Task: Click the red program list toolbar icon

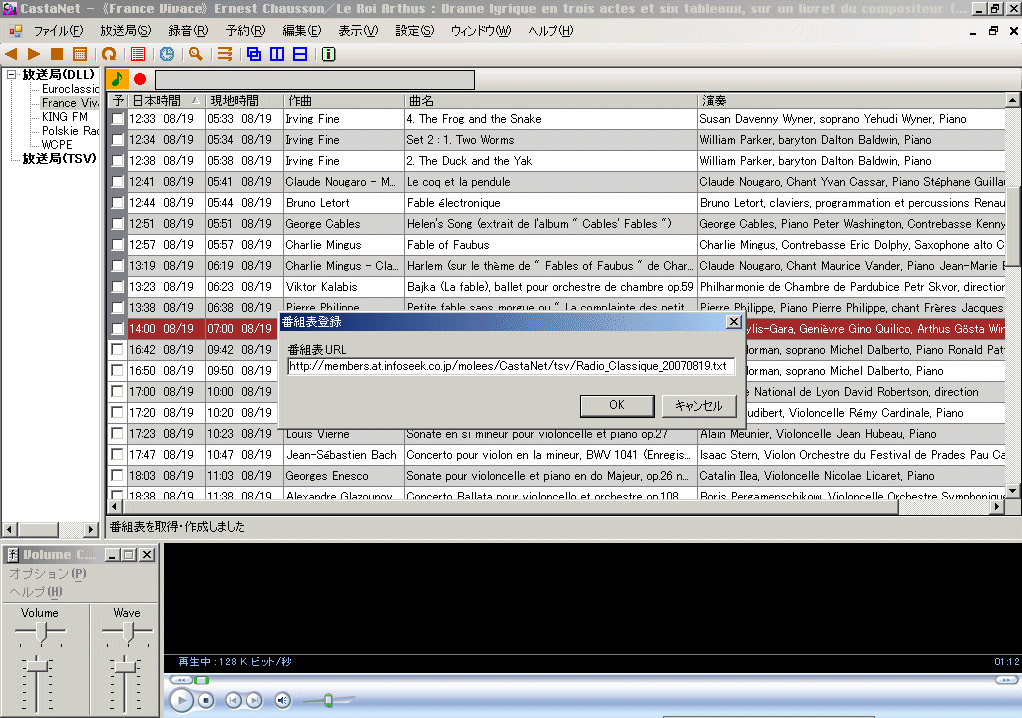Action: (138, 54)
